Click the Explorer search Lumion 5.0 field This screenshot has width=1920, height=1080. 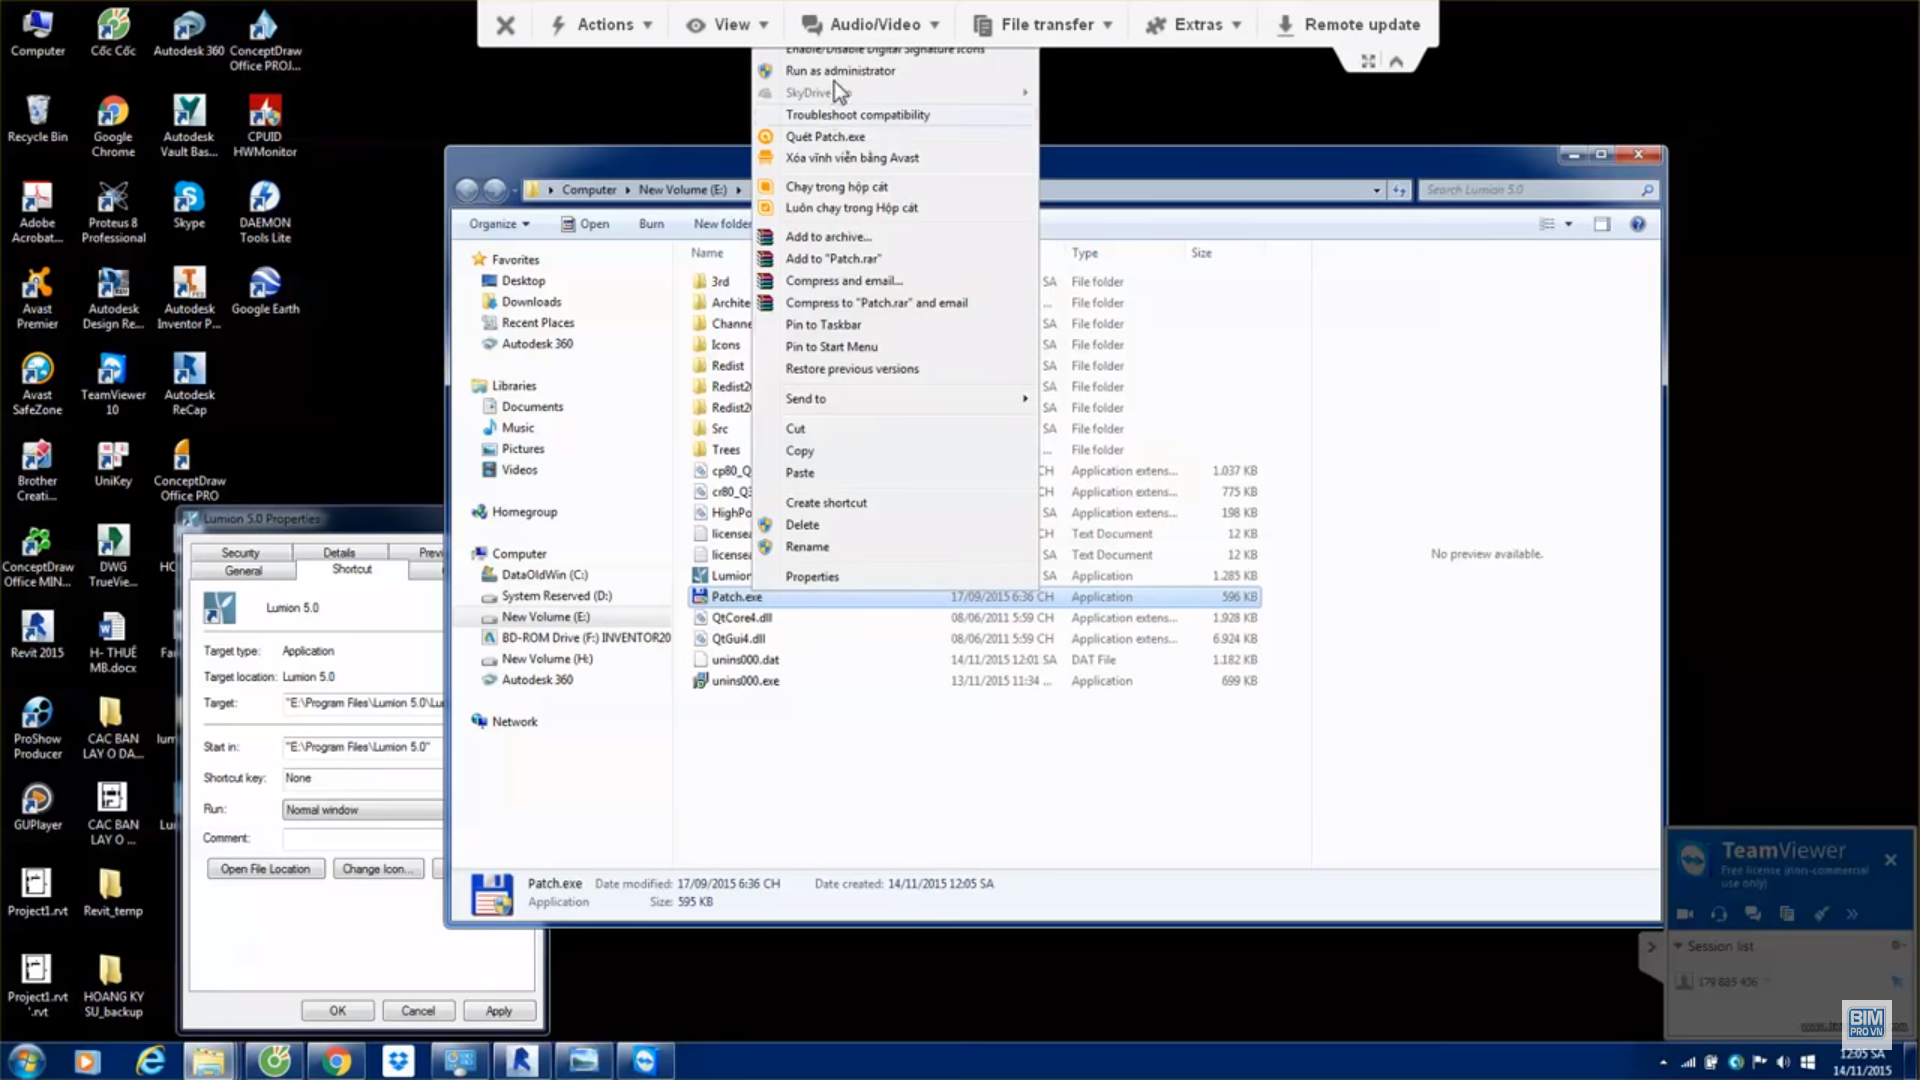pyautogui.click(x=1530, y=190)
